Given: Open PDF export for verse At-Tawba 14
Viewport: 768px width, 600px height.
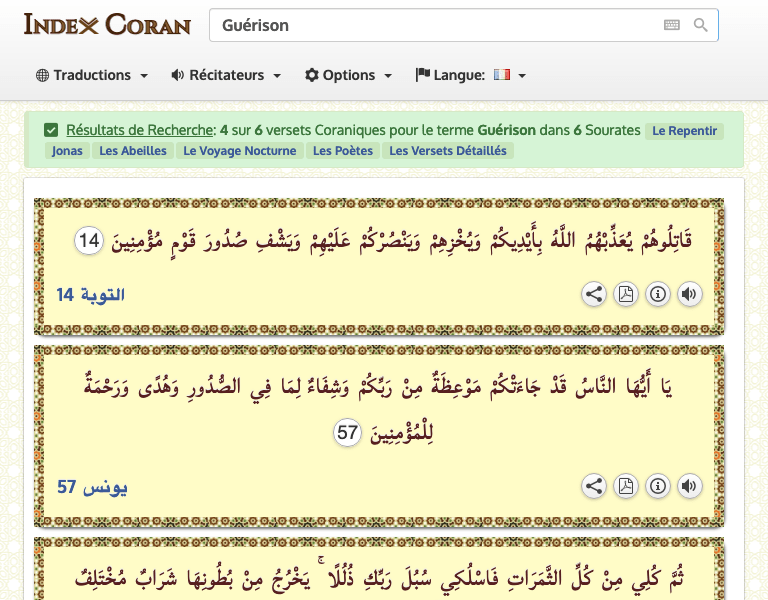Looking at the screenshot, I should 626,294.
